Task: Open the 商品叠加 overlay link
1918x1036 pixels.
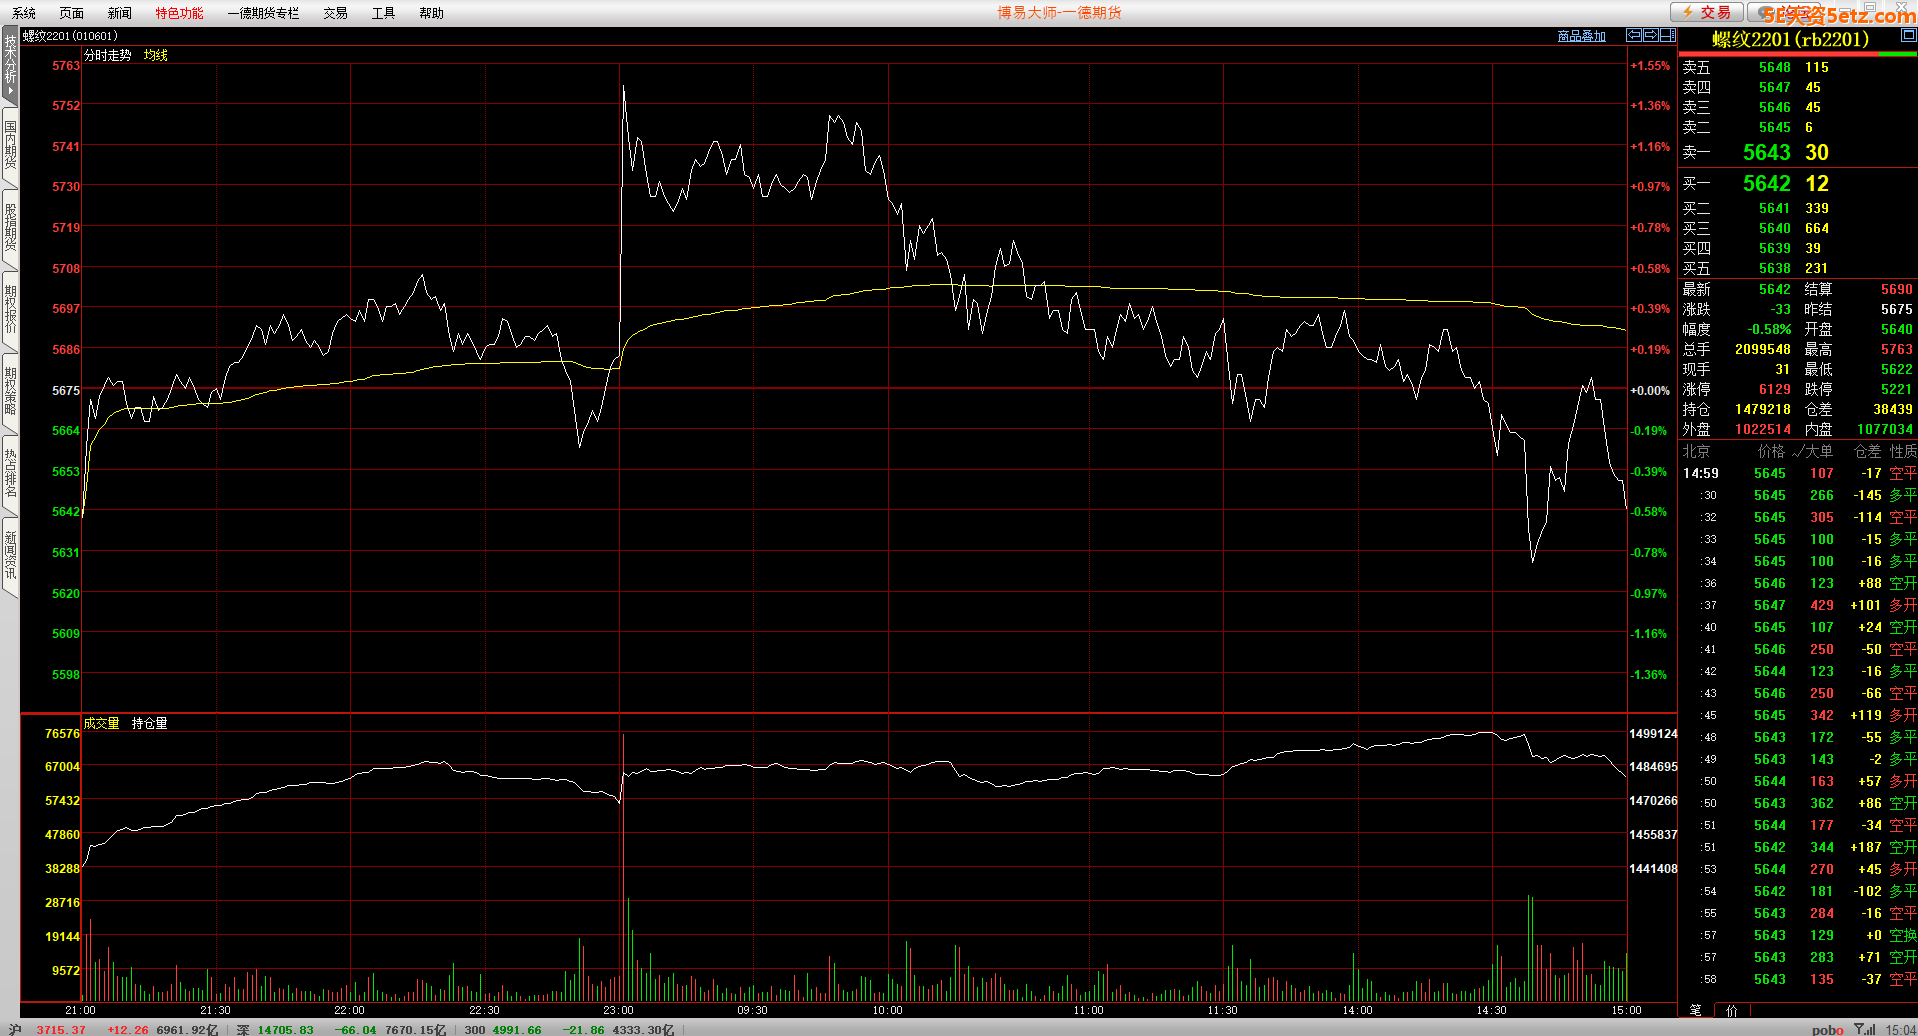Action: 1581,36
